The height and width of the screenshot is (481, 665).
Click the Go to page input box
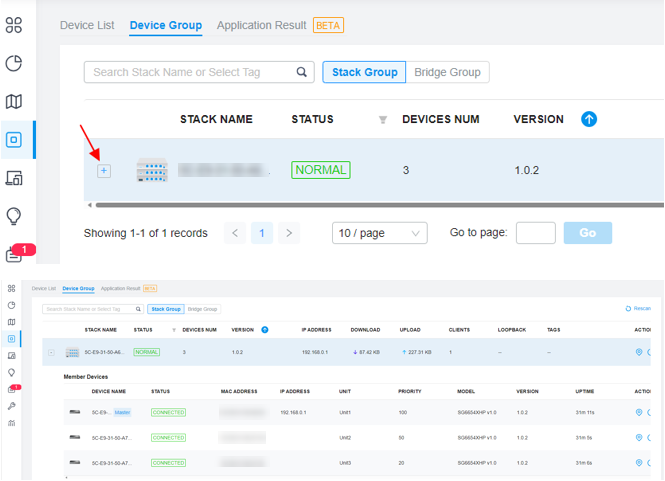coord(535,233)
